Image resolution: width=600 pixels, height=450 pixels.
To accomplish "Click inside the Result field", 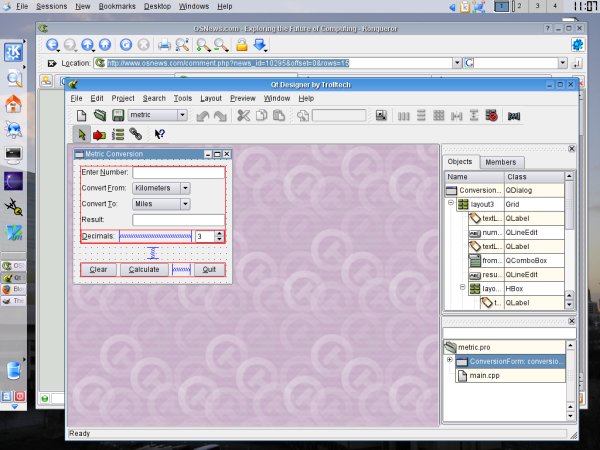I will pyautogui.click(x=178, y=220).
